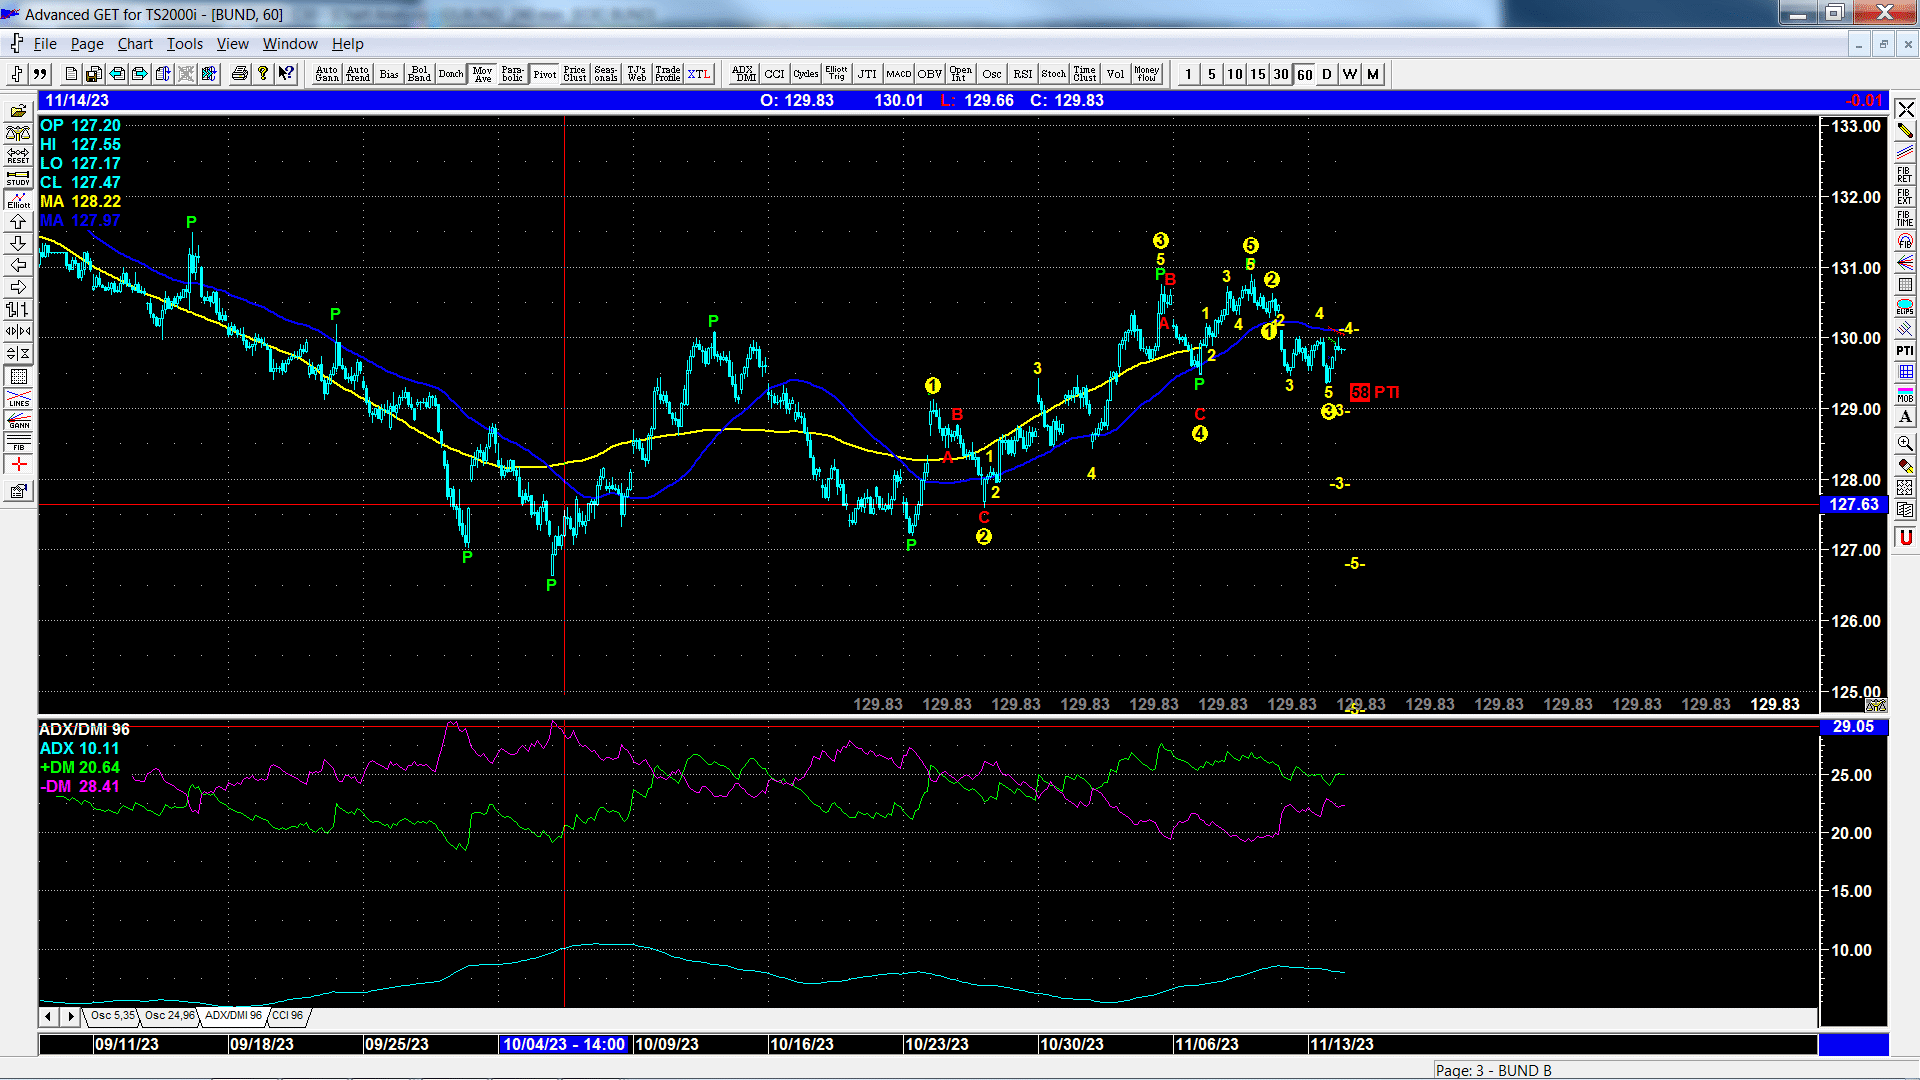Click the left arrow scroll icon

tap(18, 265)
